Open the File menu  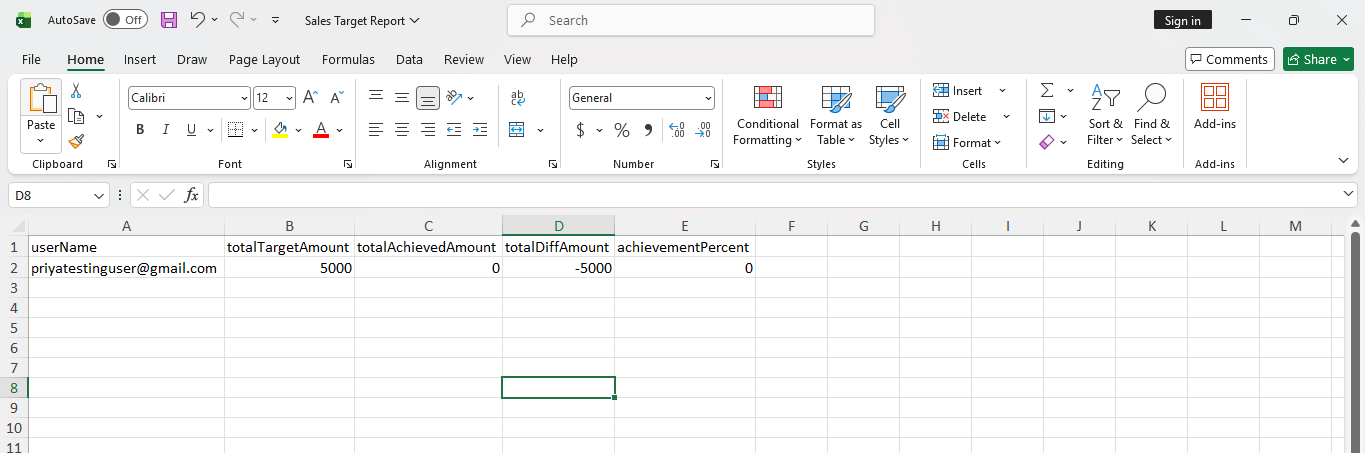point(31,59)
